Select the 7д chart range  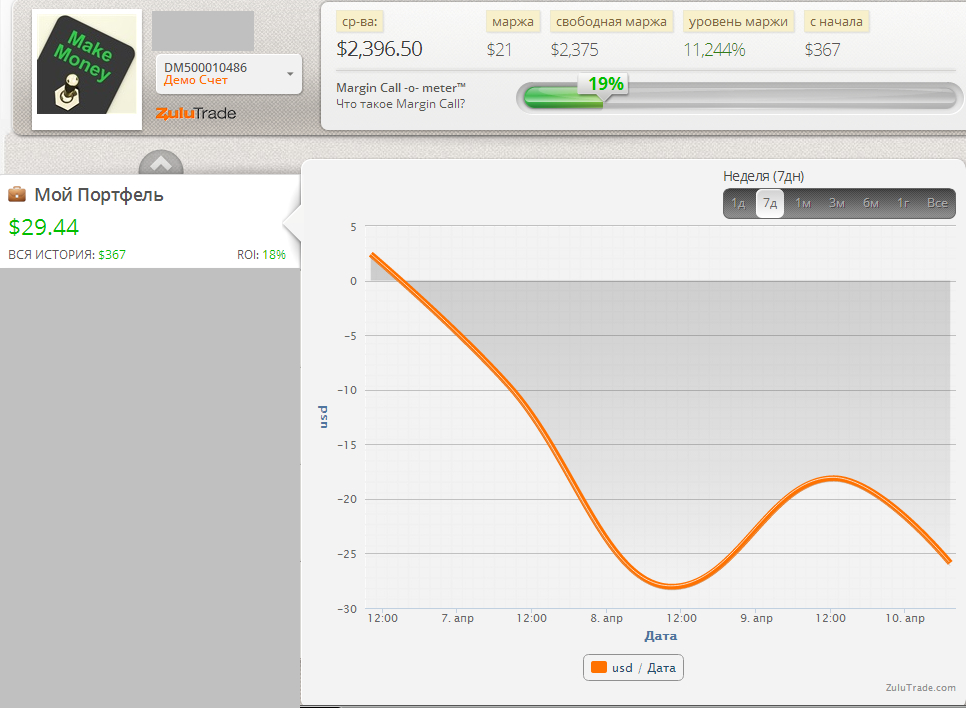[769, 203]
